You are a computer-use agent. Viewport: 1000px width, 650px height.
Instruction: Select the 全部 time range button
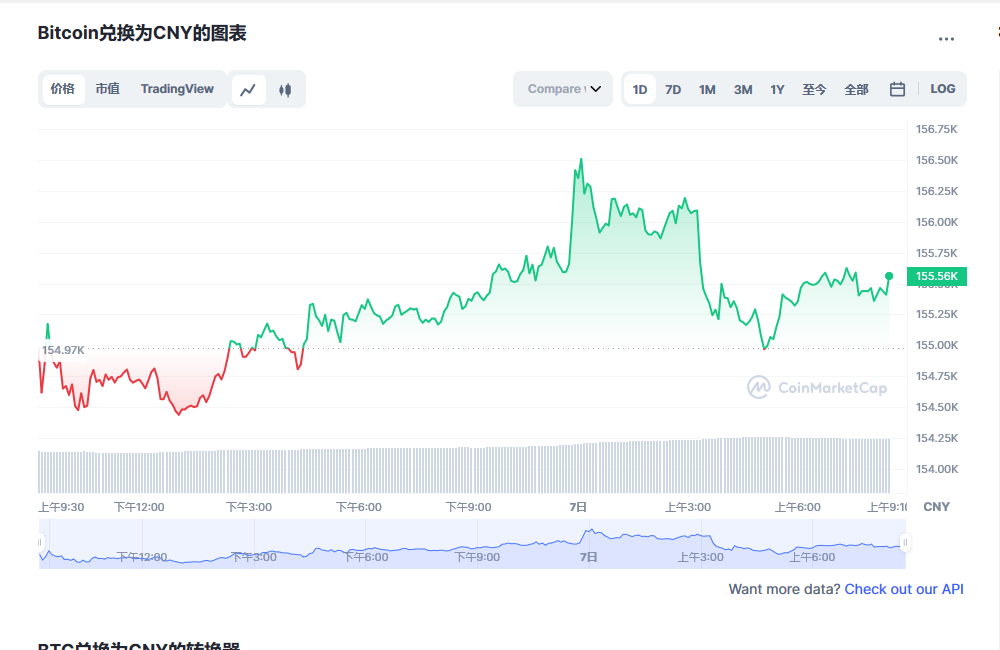856,89
